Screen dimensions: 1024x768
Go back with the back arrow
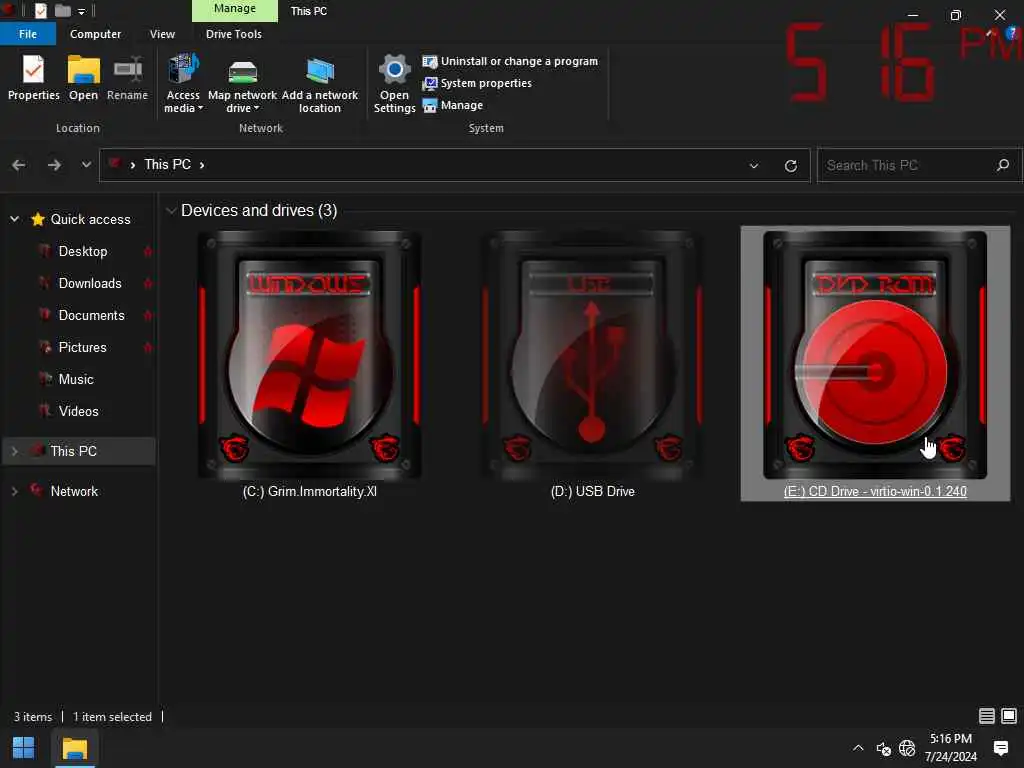18,165
